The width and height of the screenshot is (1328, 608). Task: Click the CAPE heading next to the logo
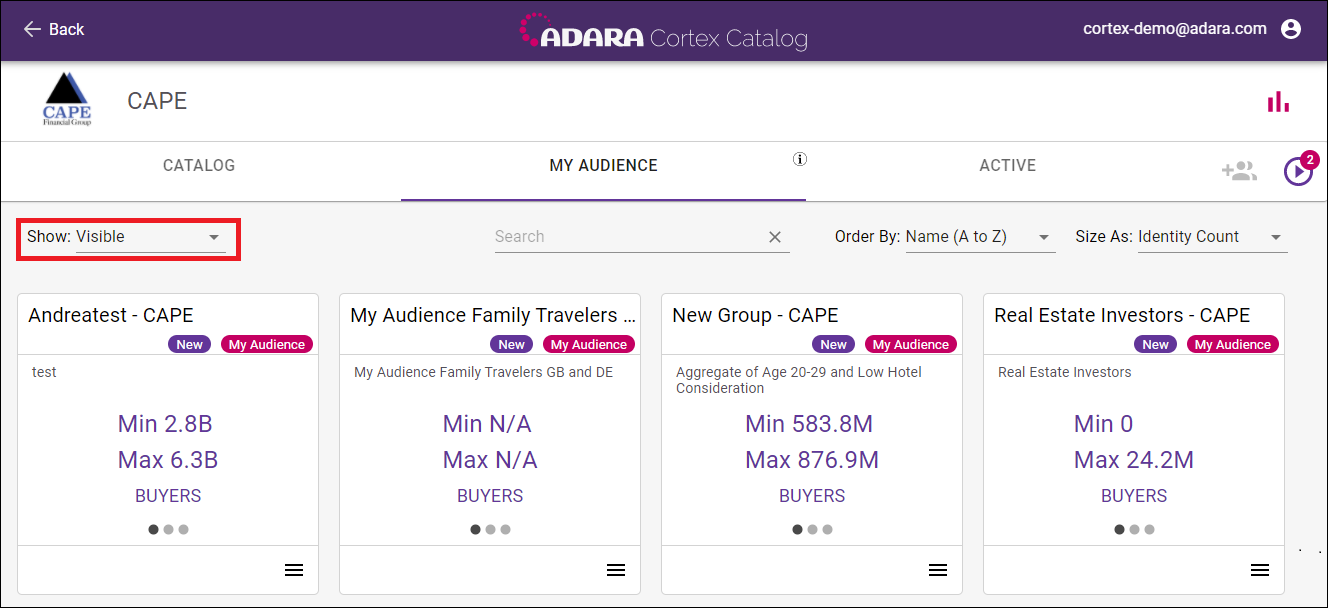coord(157,101)
